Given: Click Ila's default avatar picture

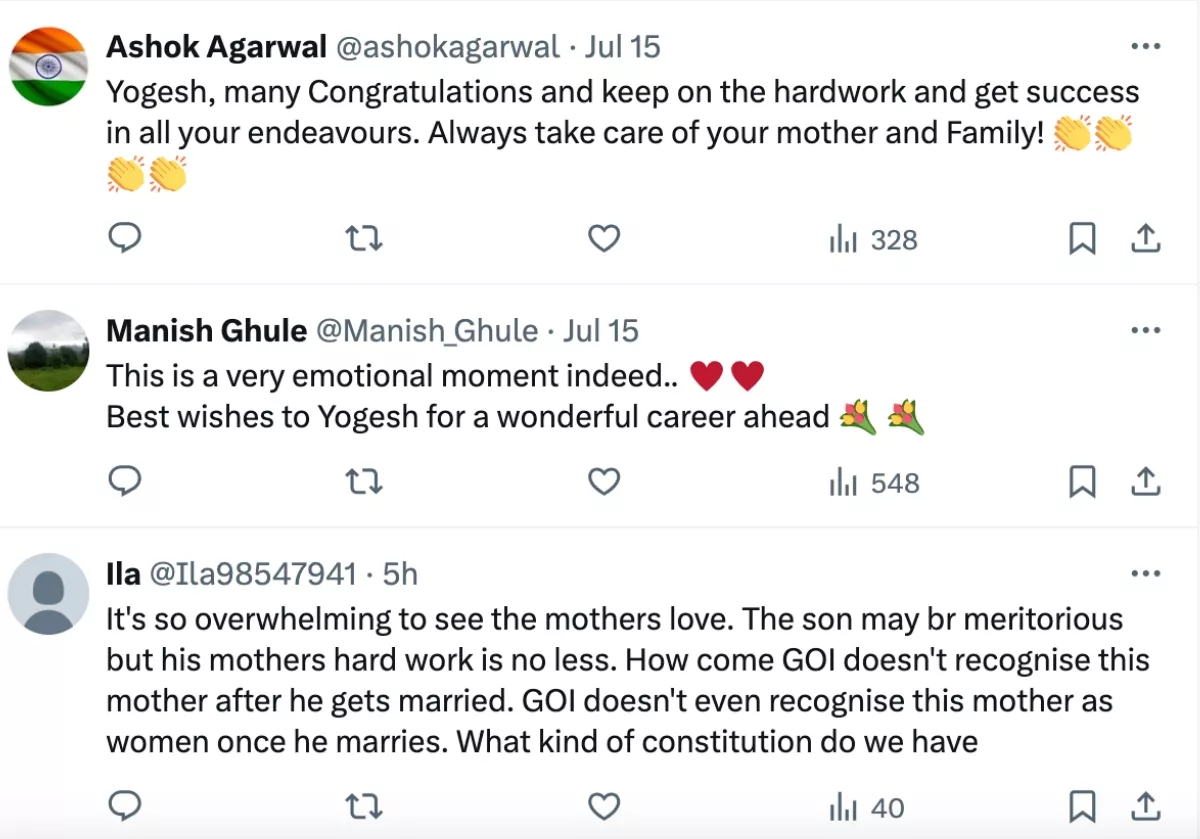Looking at the screenshot, I should click(x=49, y=593).
